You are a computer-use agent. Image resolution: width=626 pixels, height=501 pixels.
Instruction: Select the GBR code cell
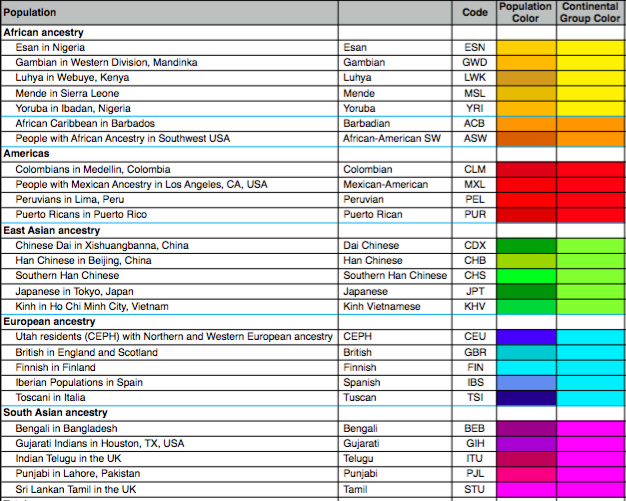pos(475,352)
